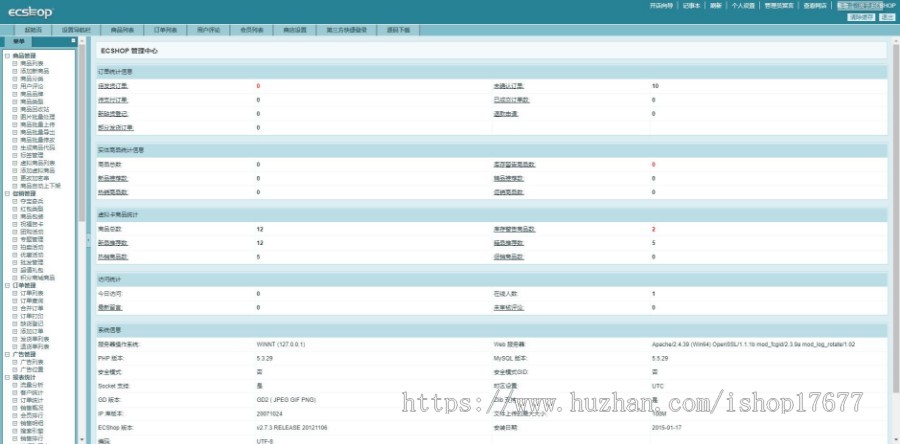Image resolution: width=900 pixels, height=444 pixels.
Task: Click the 未审核评论 link
Action: [x=509, y=307]
